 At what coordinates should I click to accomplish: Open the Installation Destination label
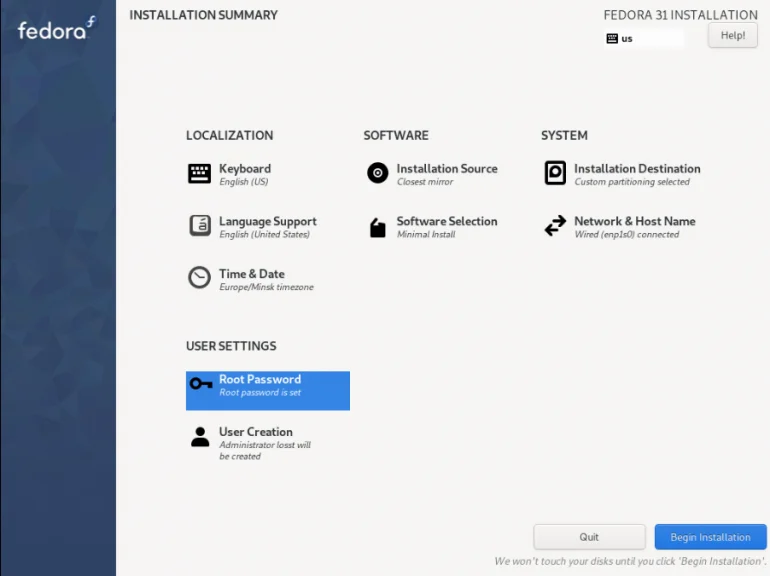click(637, 168)
